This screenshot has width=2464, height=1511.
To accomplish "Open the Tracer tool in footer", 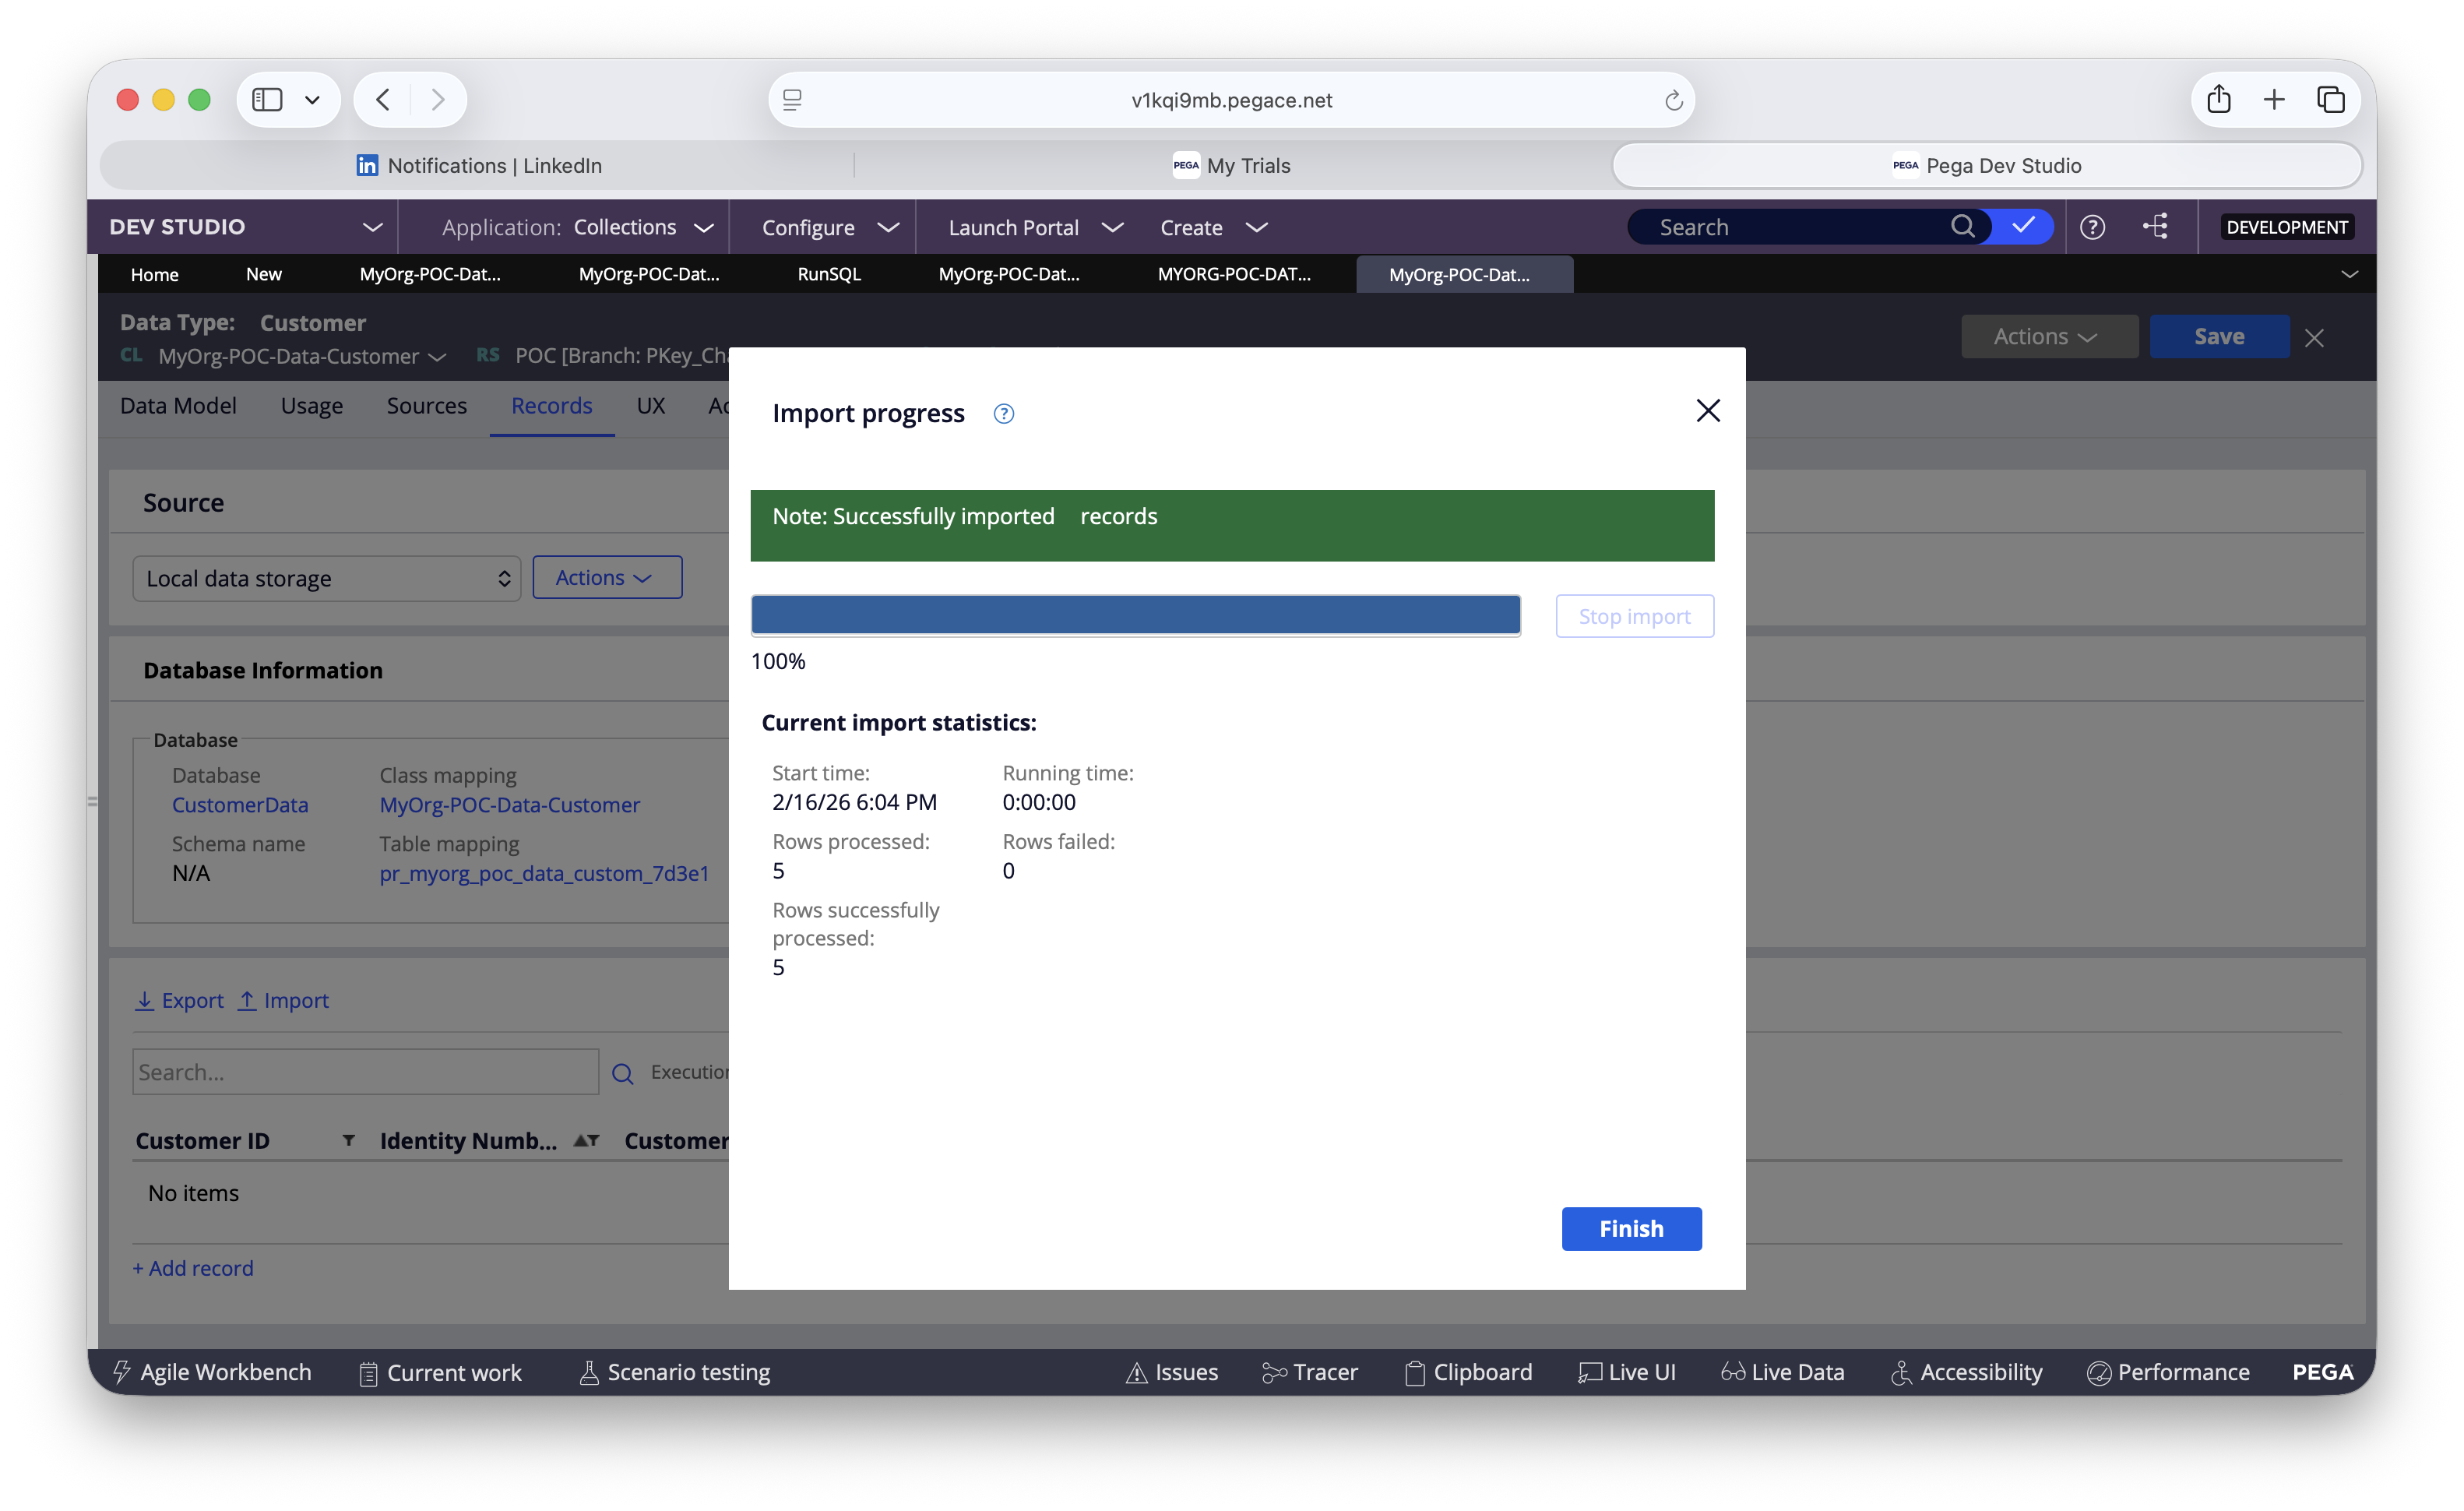I will [1309, 1372].
